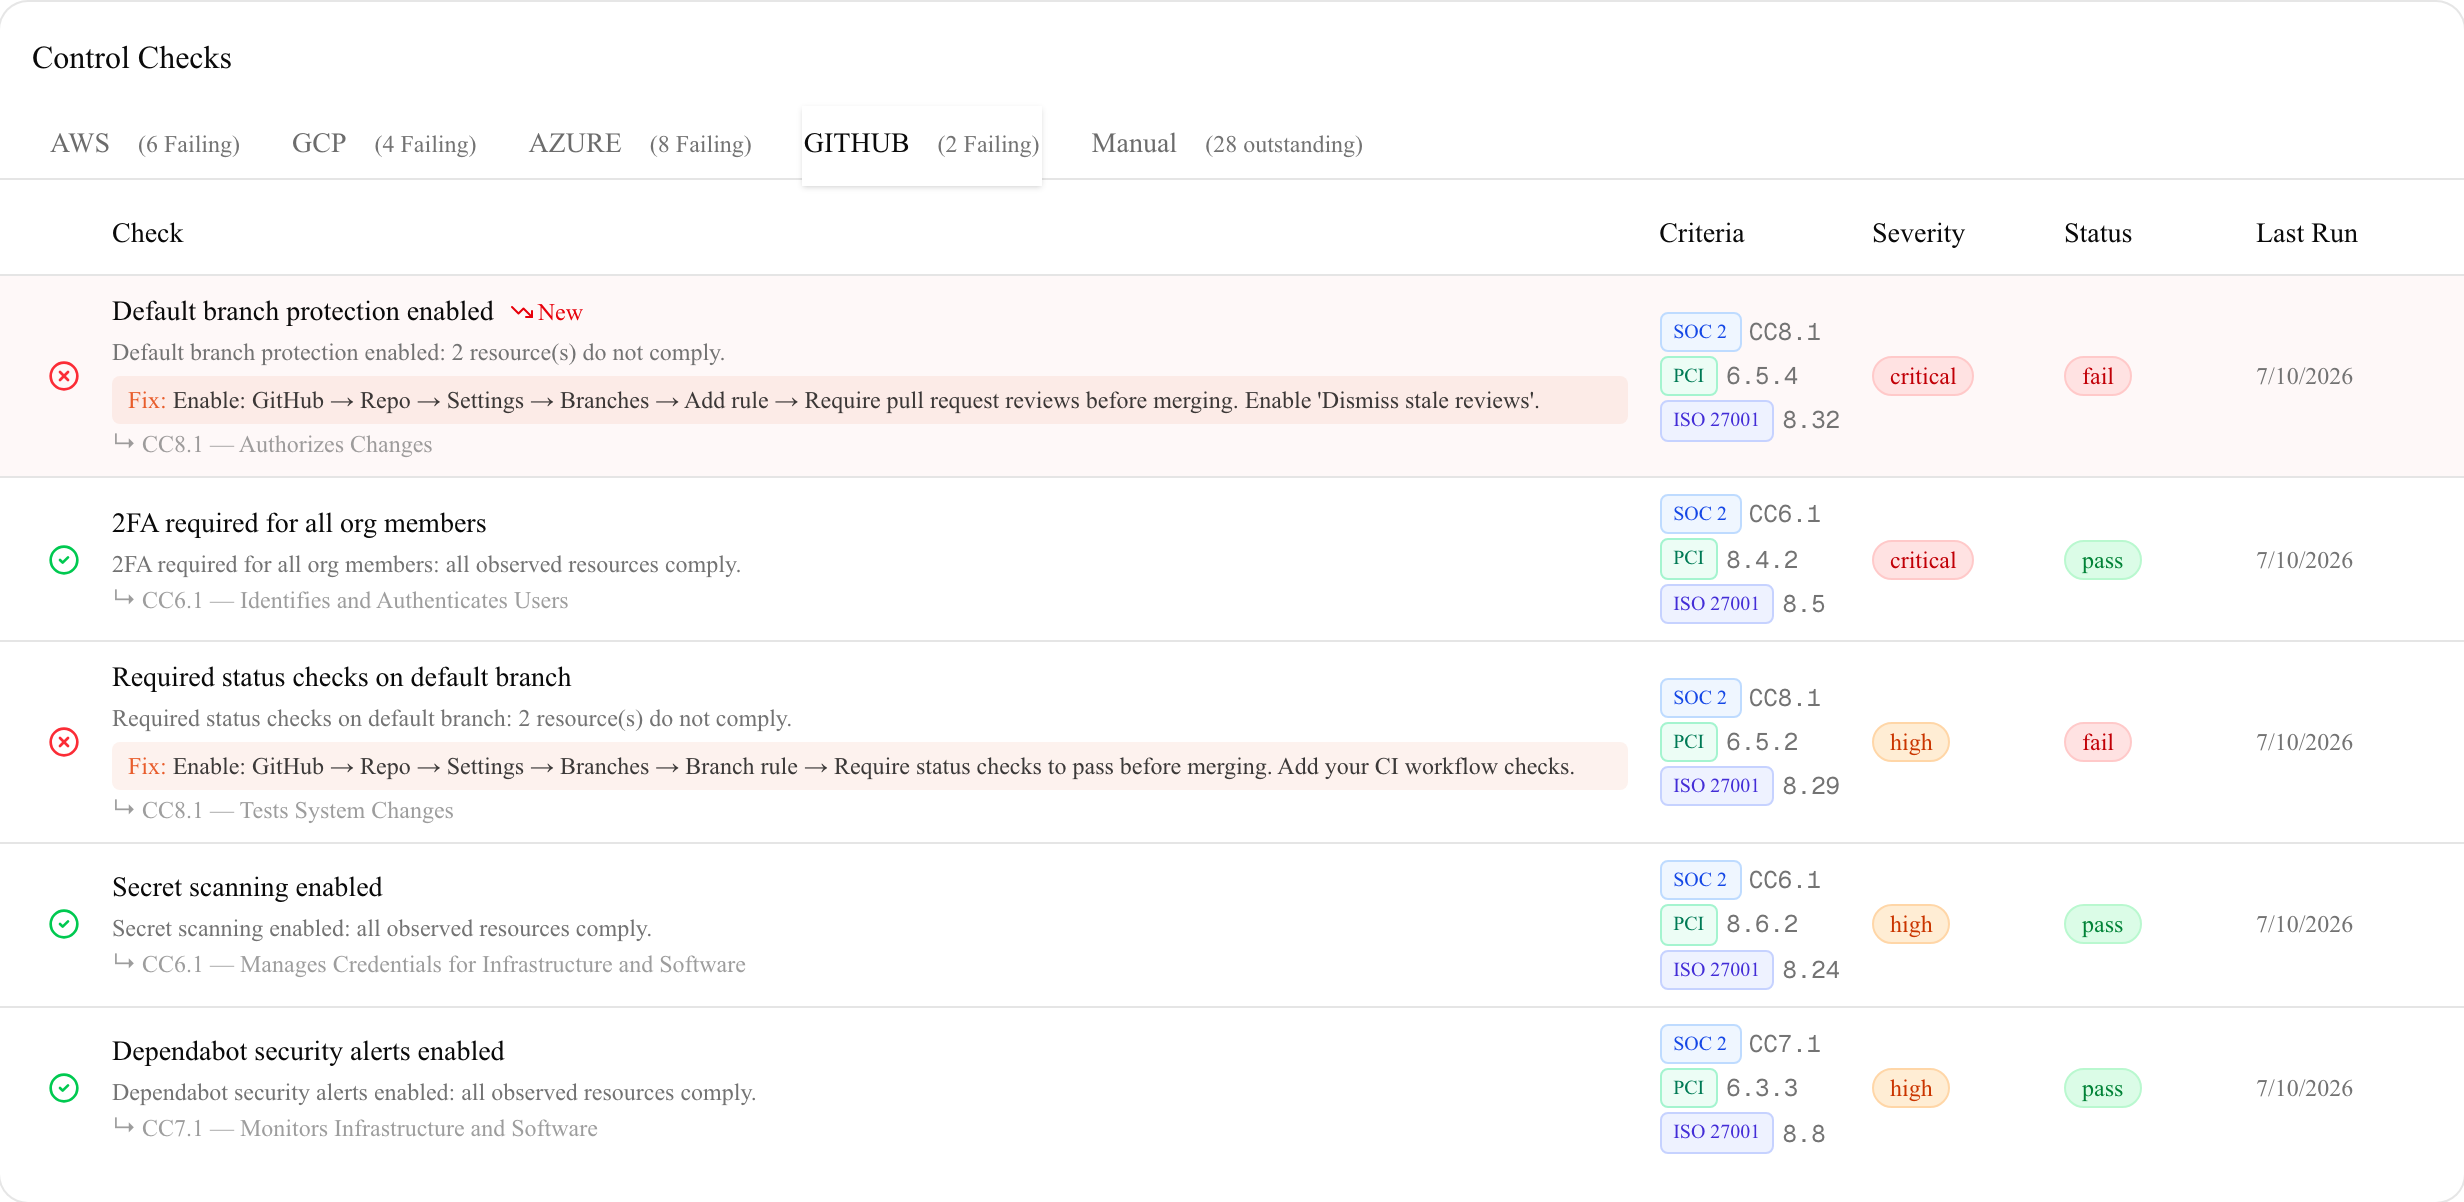Click the ISO 27001 badge next to 8.5
The height and width of the screenshot is (1202, 2464).
tap(1716, 604)
